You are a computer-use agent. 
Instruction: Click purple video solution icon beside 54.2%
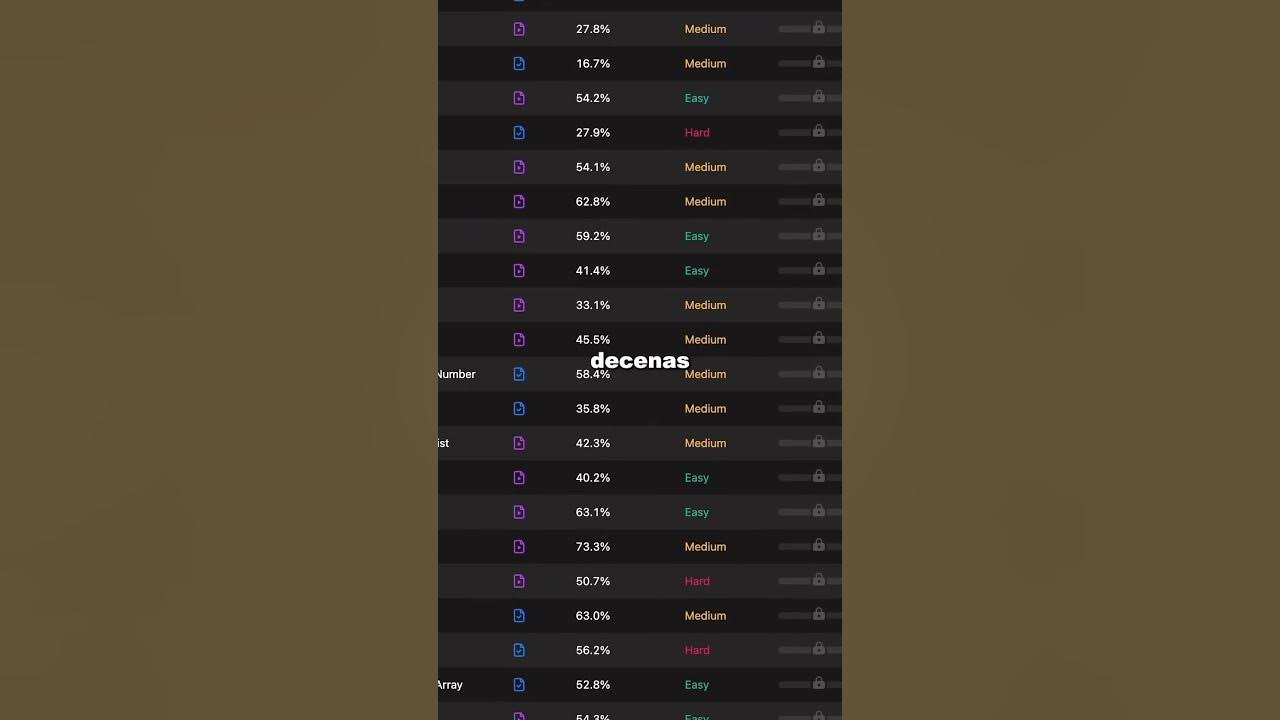[x=519, y=98]
